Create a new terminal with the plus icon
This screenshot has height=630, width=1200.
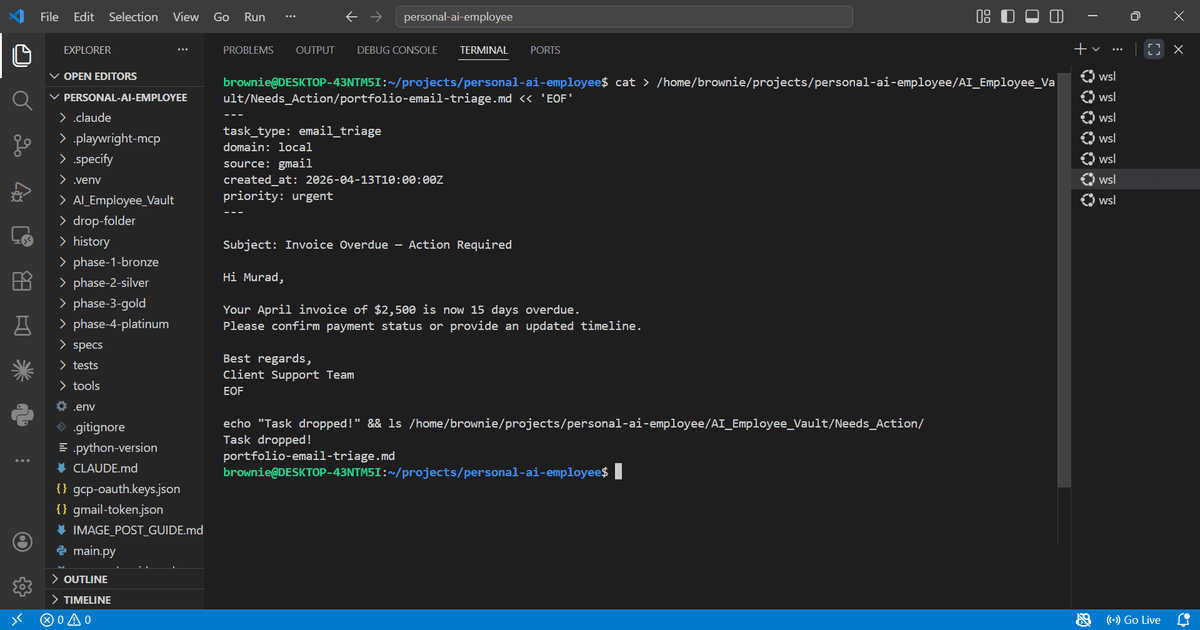coord(1079,48)
